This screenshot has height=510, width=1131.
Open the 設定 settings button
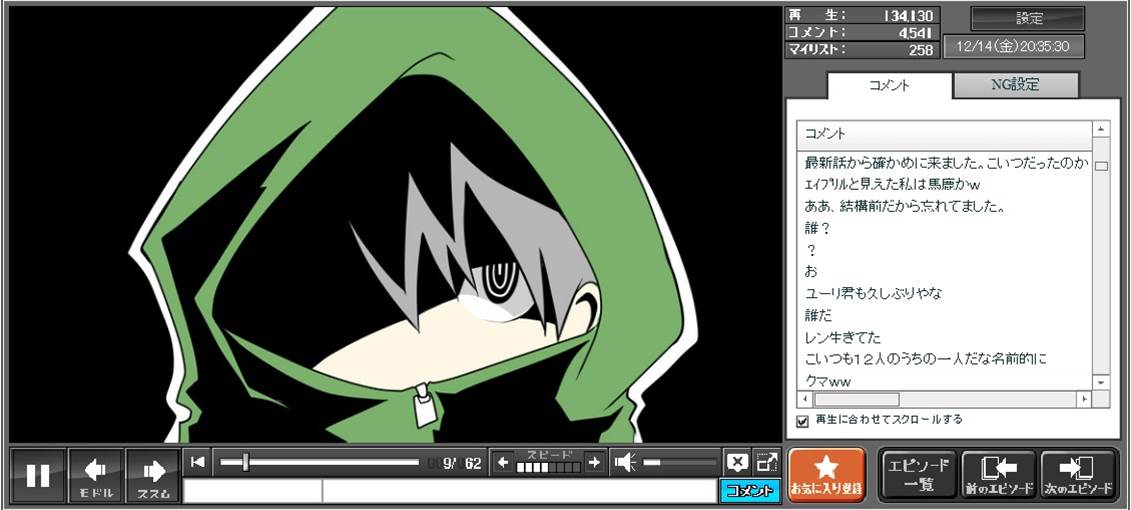[1028, 18]
